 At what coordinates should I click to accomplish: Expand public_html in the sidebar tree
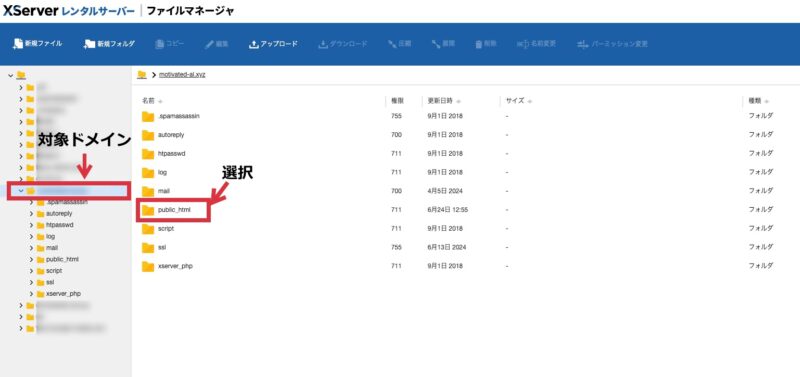pyautogui.click(x=32, y=260)
